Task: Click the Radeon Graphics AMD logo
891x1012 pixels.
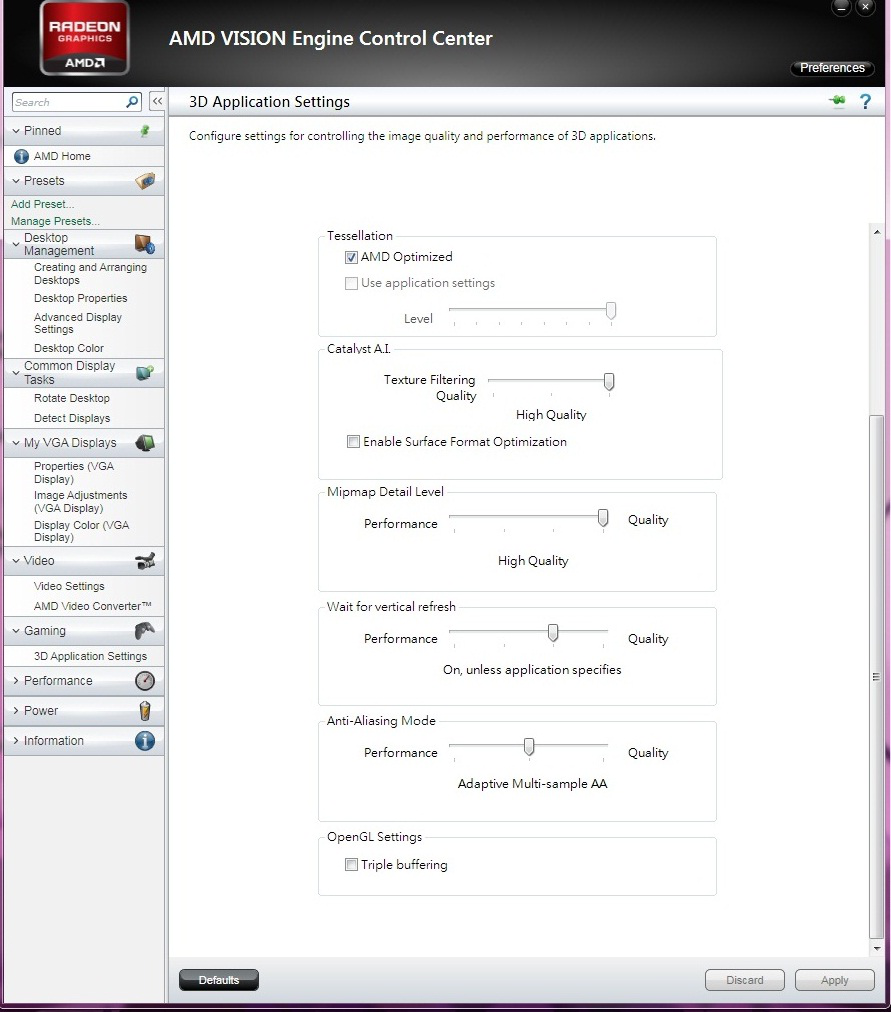Action: pyautogui.click(x=85, y=39)
